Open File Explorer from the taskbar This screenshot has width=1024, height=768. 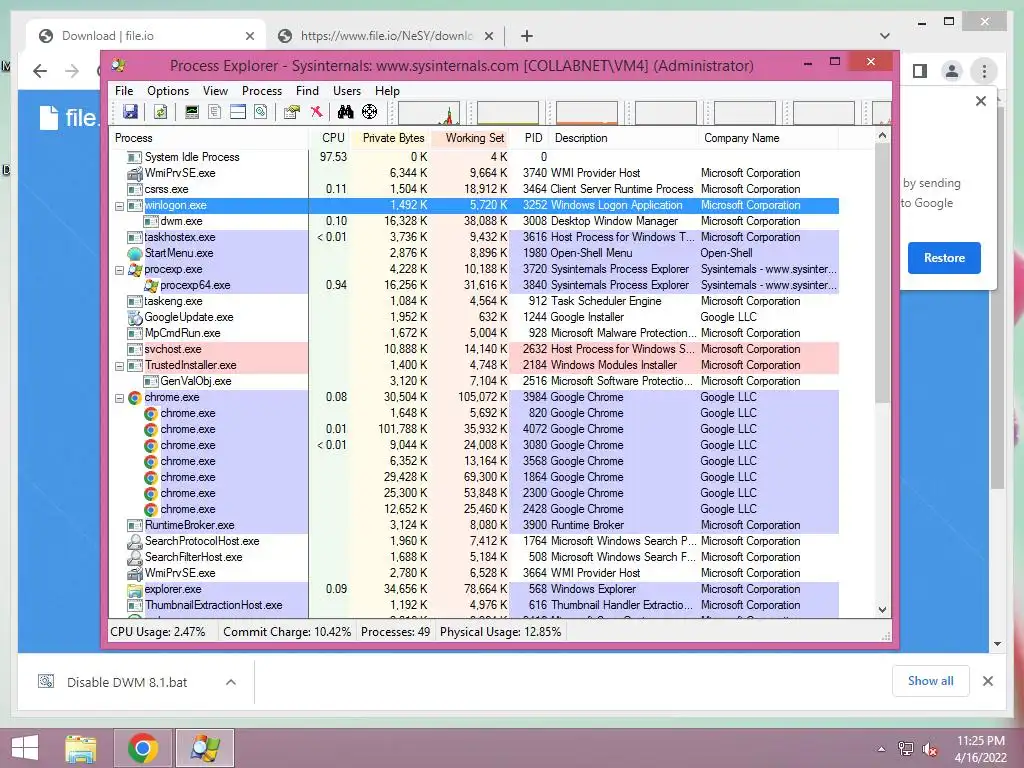click(80, 748)
